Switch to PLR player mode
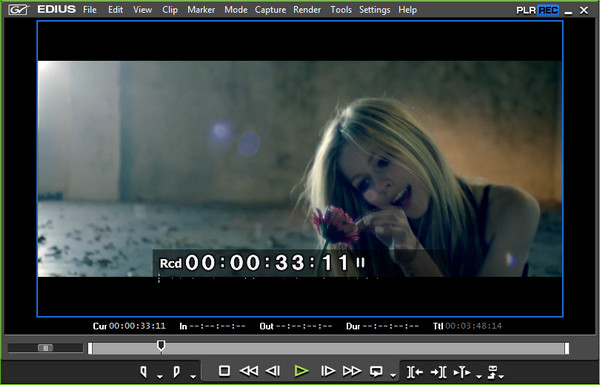The height and width of the screenshot is (385, 600). (526, 10)
